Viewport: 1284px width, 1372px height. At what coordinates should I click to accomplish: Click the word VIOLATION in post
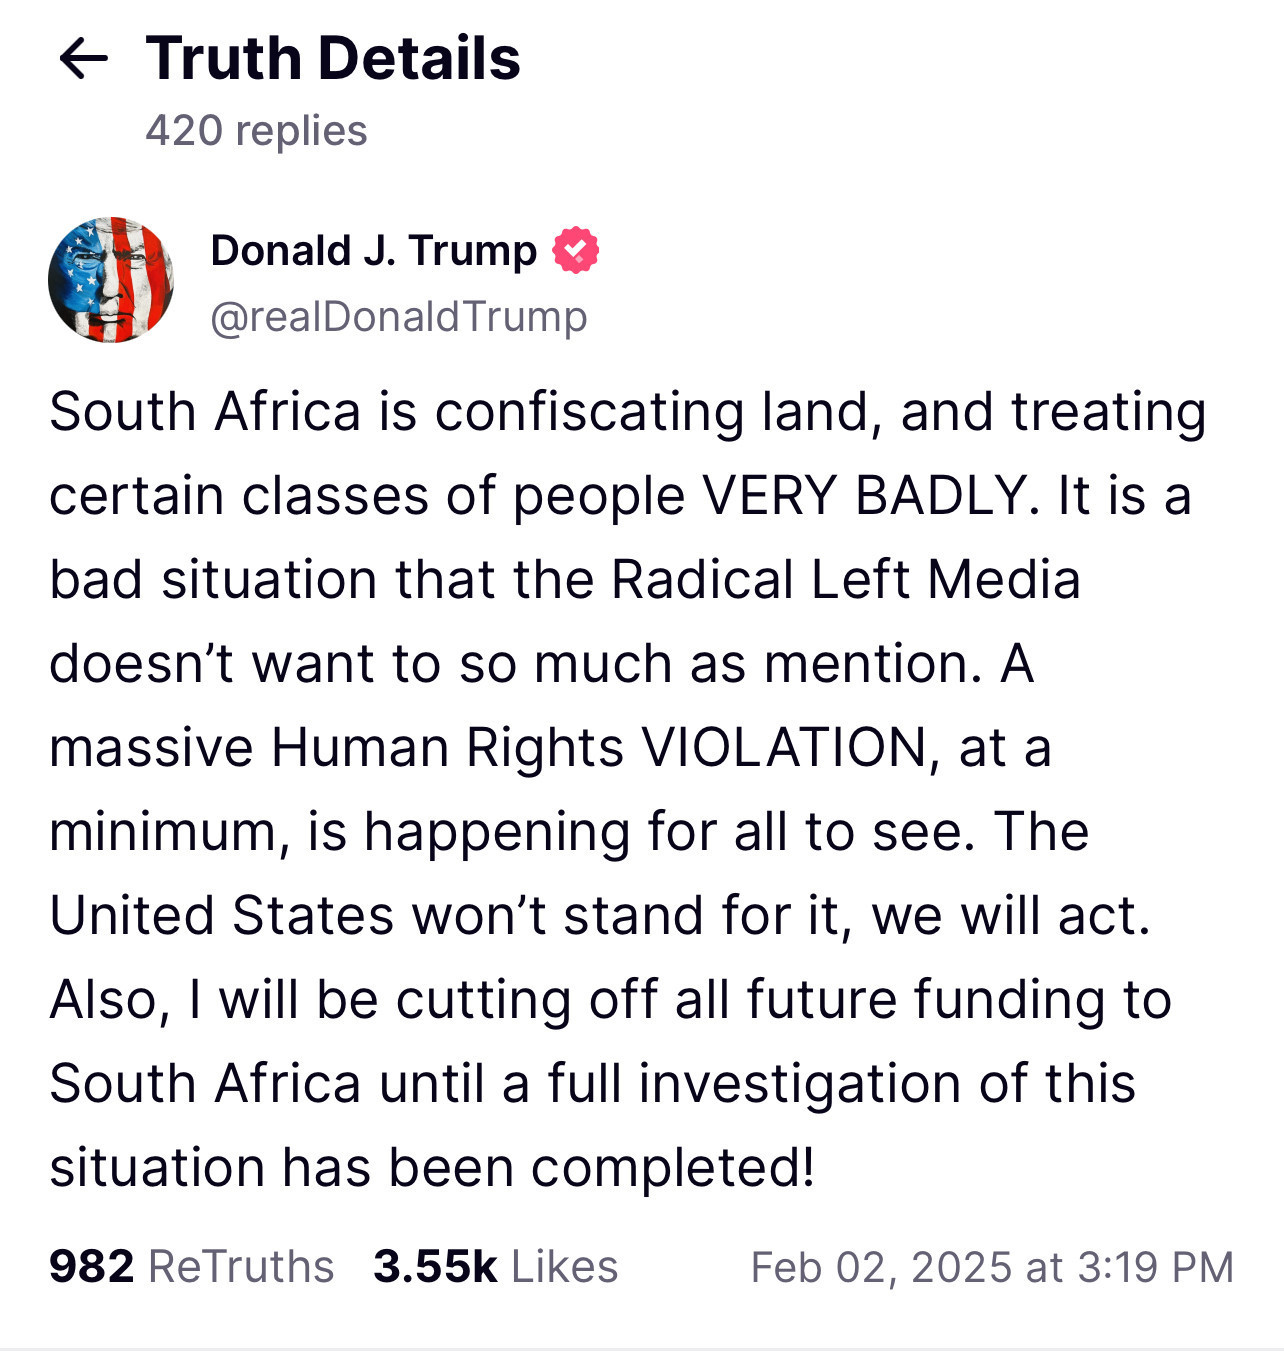coord(783,747)
